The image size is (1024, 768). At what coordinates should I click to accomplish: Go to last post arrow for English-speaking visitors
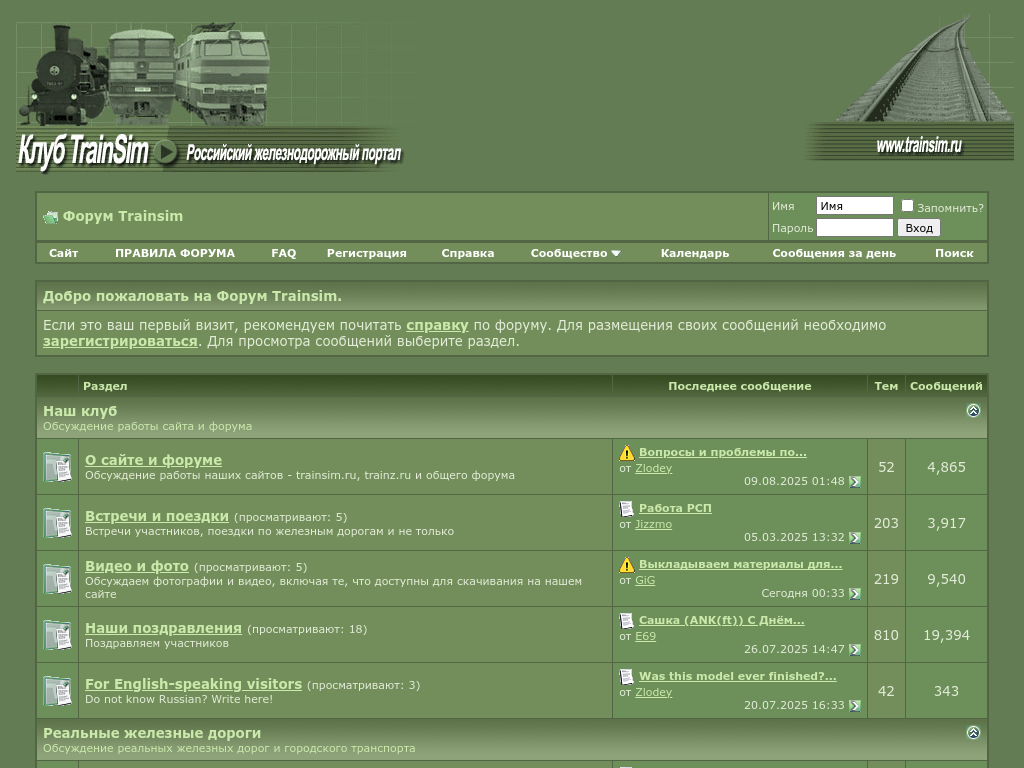coord(855,706)
